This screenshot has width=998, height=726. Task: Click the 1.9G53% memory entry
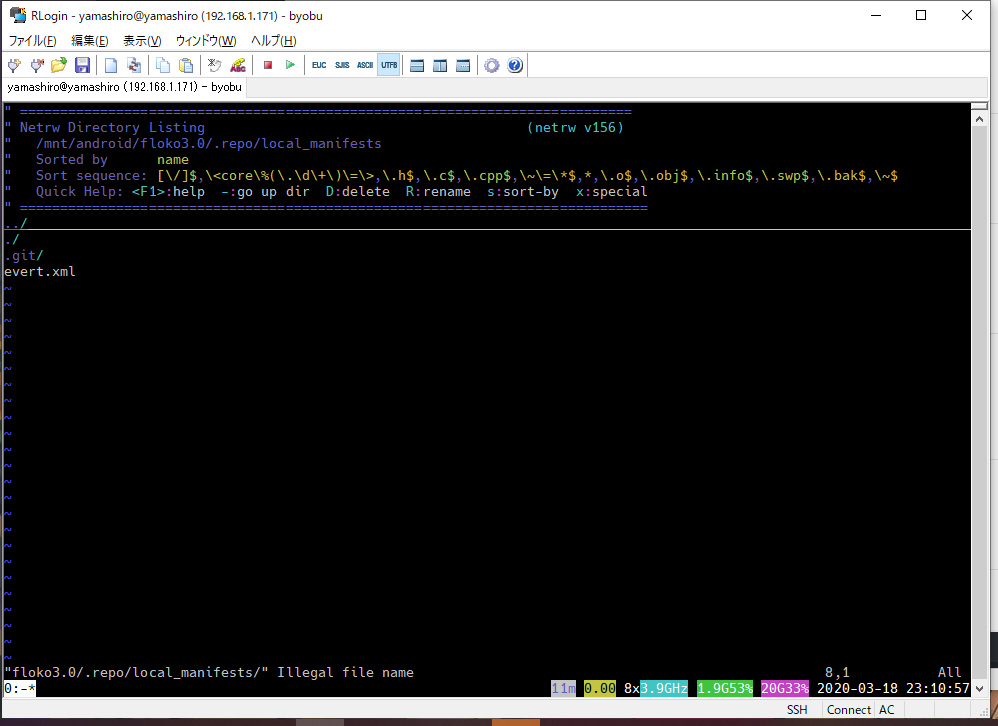[x=724, y=688]
